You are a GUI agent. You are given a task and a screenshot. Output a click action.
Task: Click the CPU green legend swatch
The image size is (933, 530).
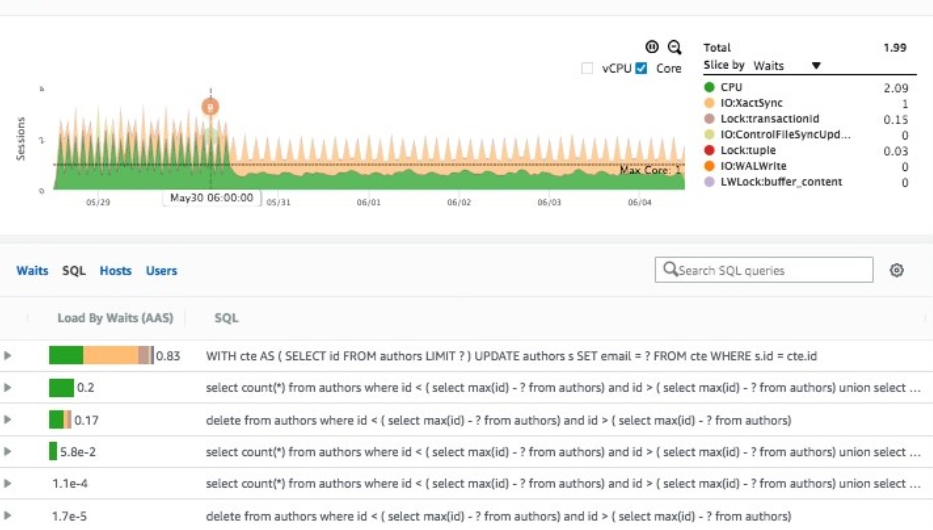coord(709,87)
